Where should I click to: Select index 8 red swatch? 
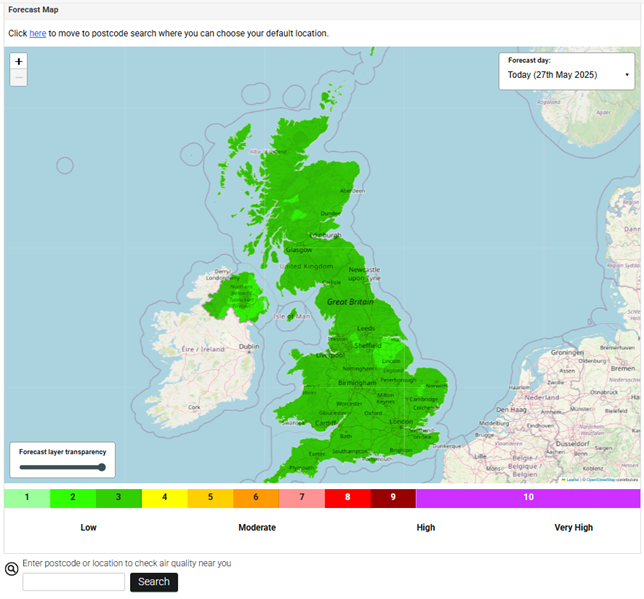pyautogui.click(x=347, y=498)
